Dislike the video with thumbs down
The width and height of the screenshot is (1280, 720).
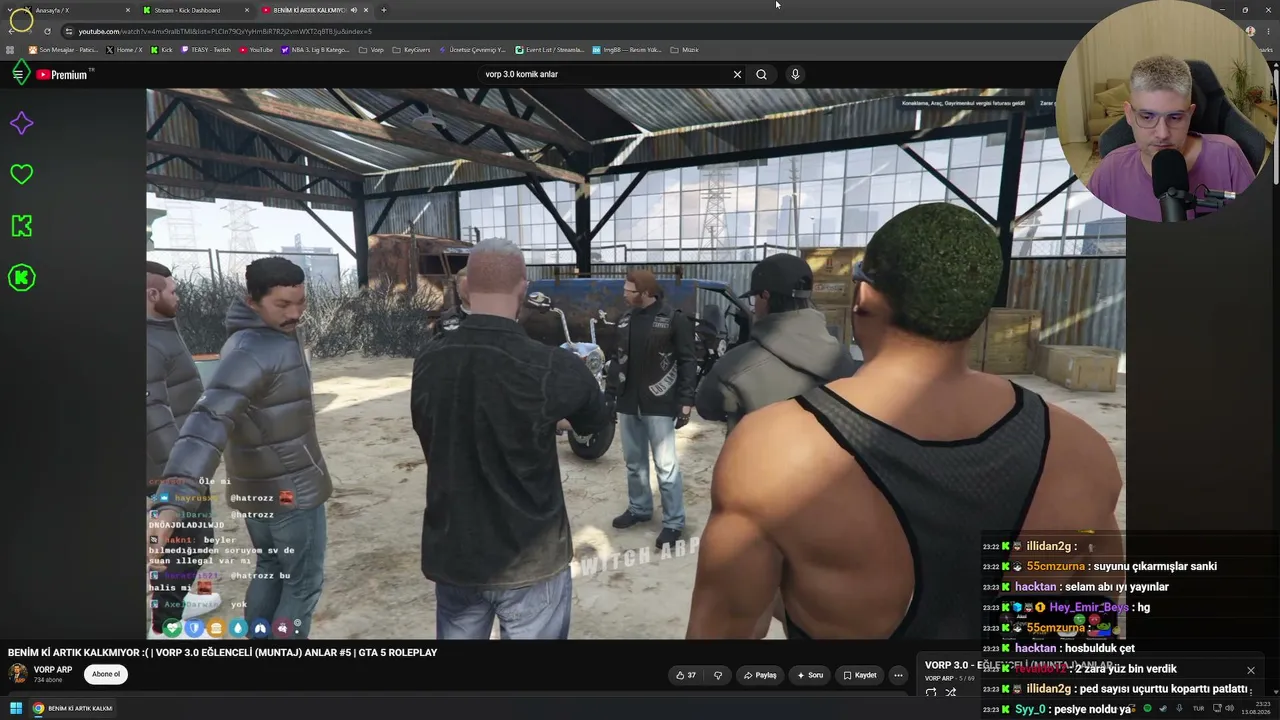[717, 675]
